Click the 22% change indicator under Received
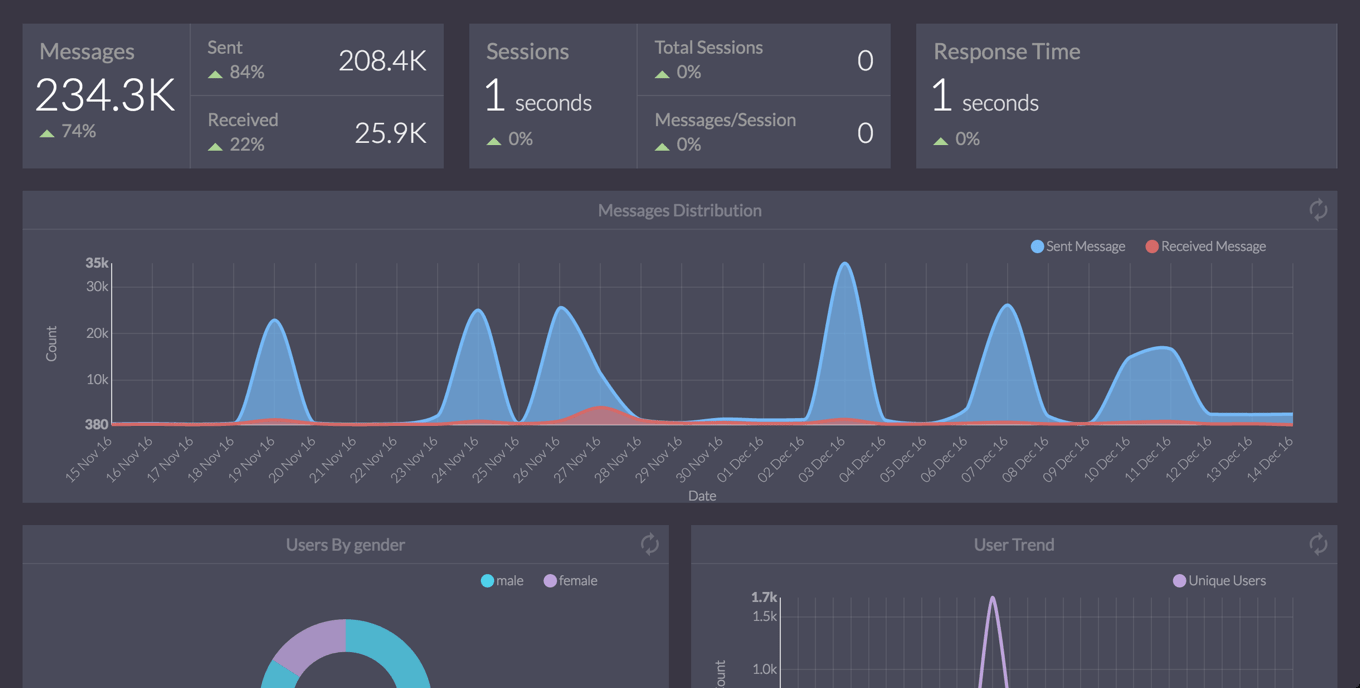The width and height of the screenshot is (1360, 688). (x=236, y=144)
